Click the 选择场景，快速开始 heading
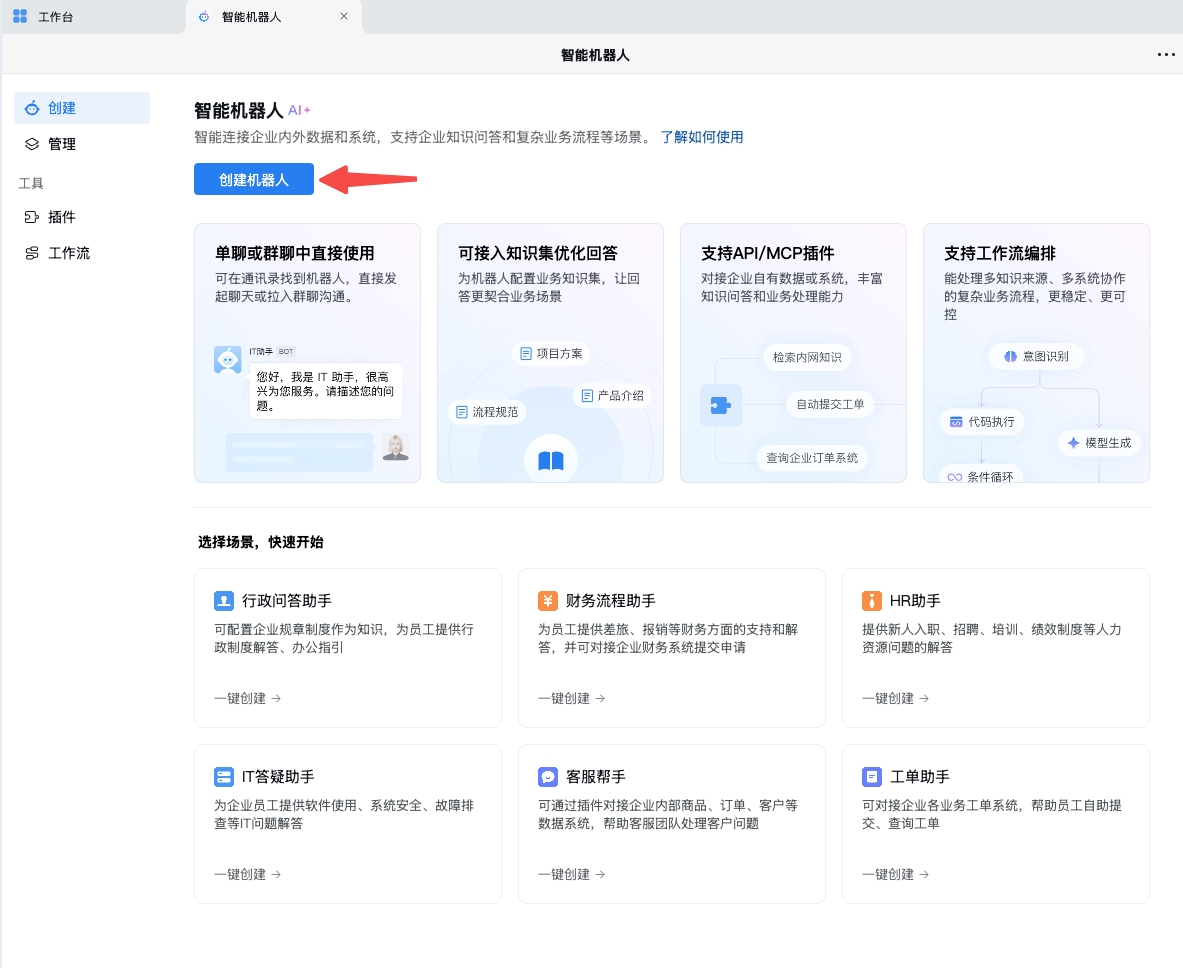The image size is (1183, 968). click(260, 542)
